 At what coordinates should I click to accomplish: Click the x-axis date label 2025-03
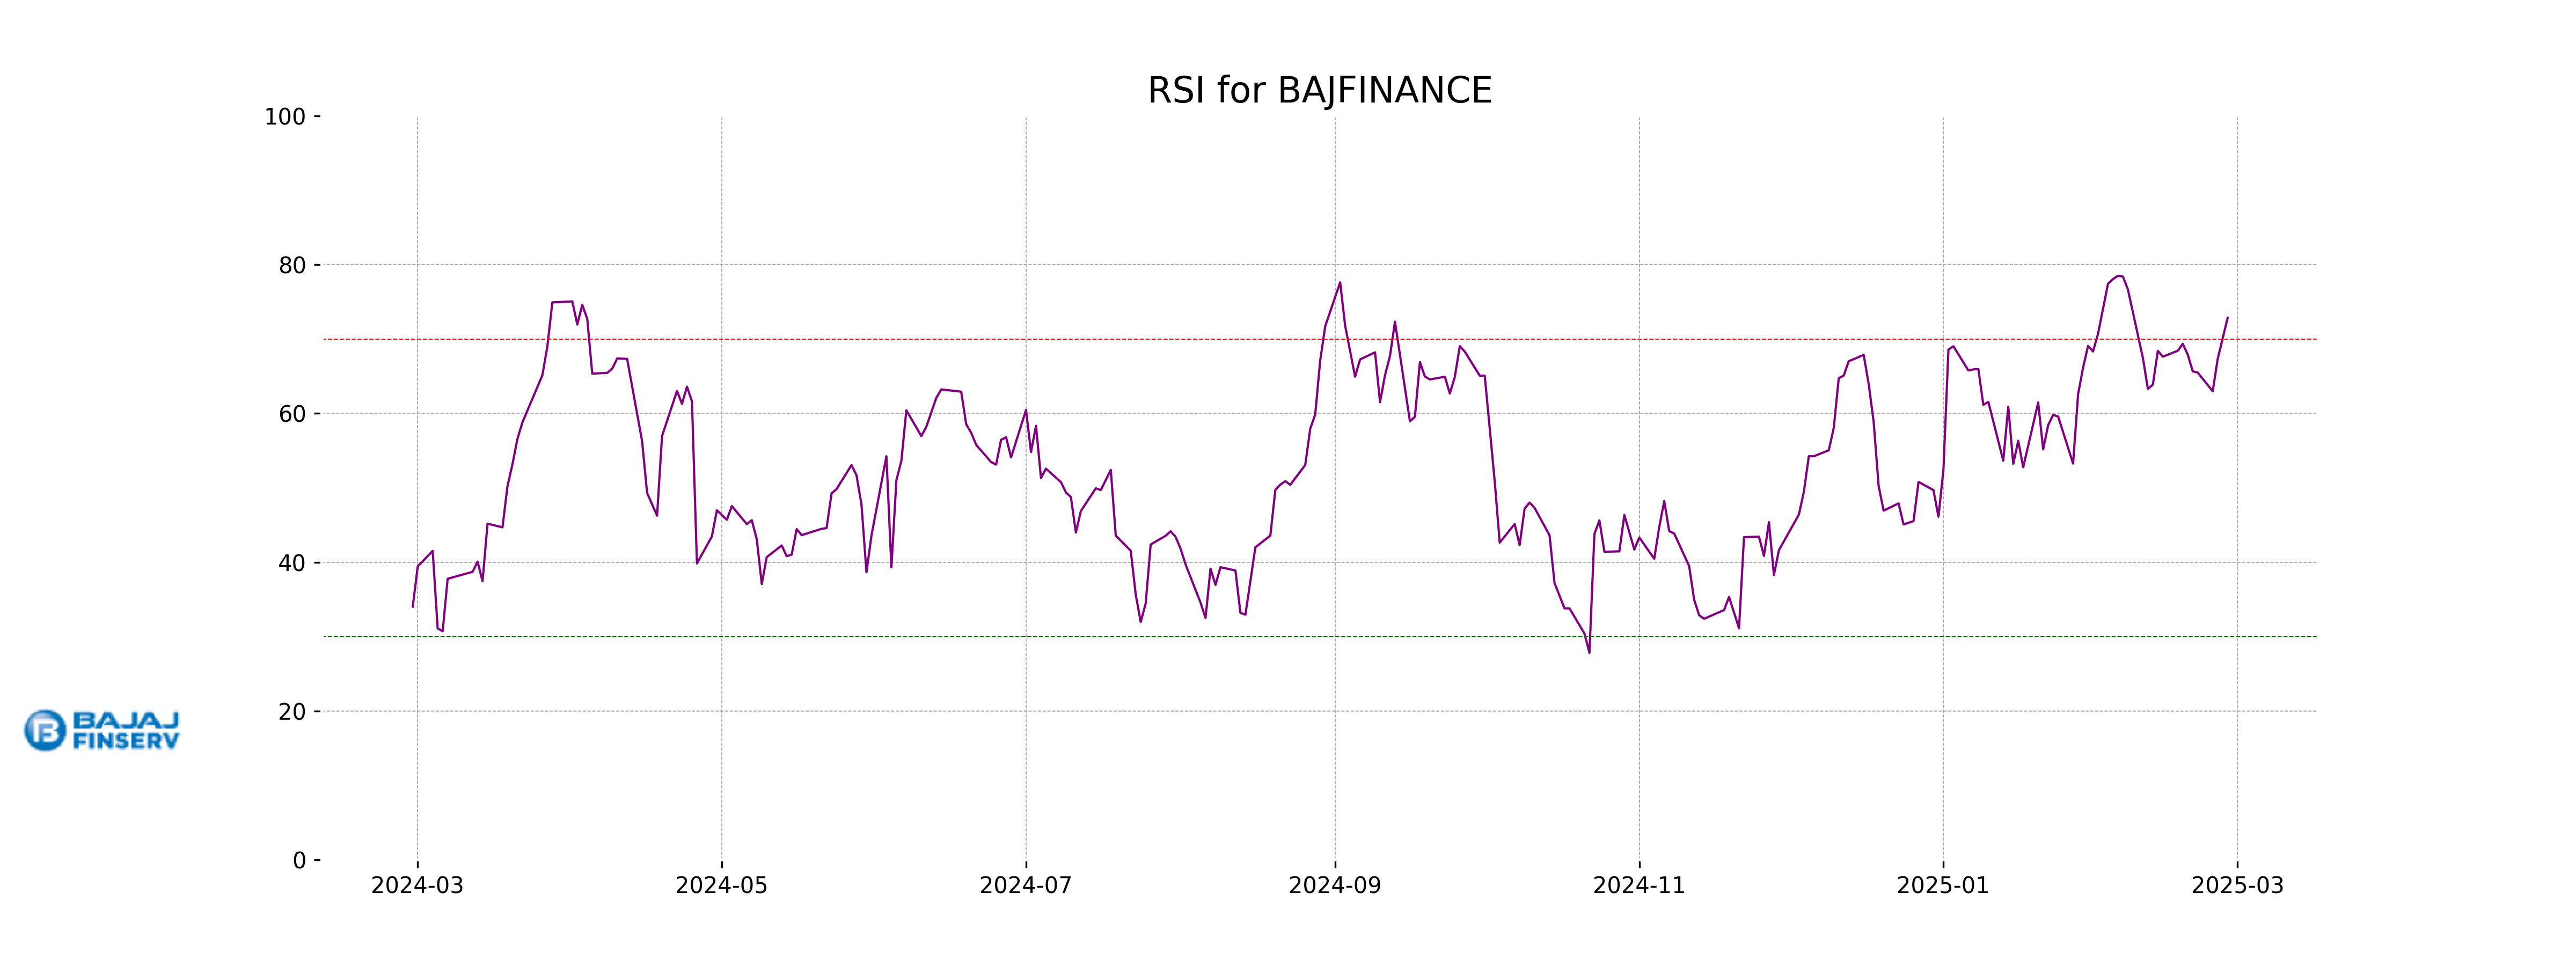[x=2237, y=886]
